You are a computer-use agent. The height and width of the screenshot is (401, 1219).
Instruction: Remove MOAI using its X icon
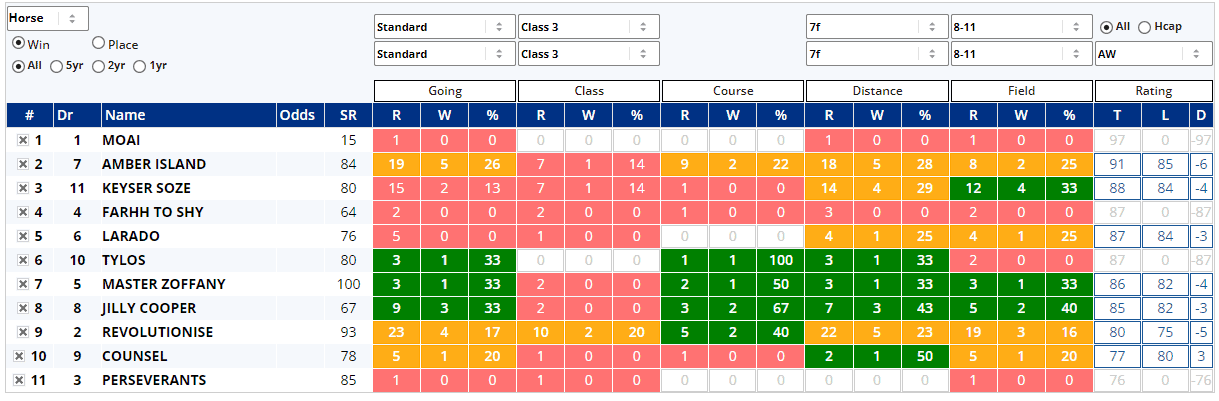click(23, 141)
